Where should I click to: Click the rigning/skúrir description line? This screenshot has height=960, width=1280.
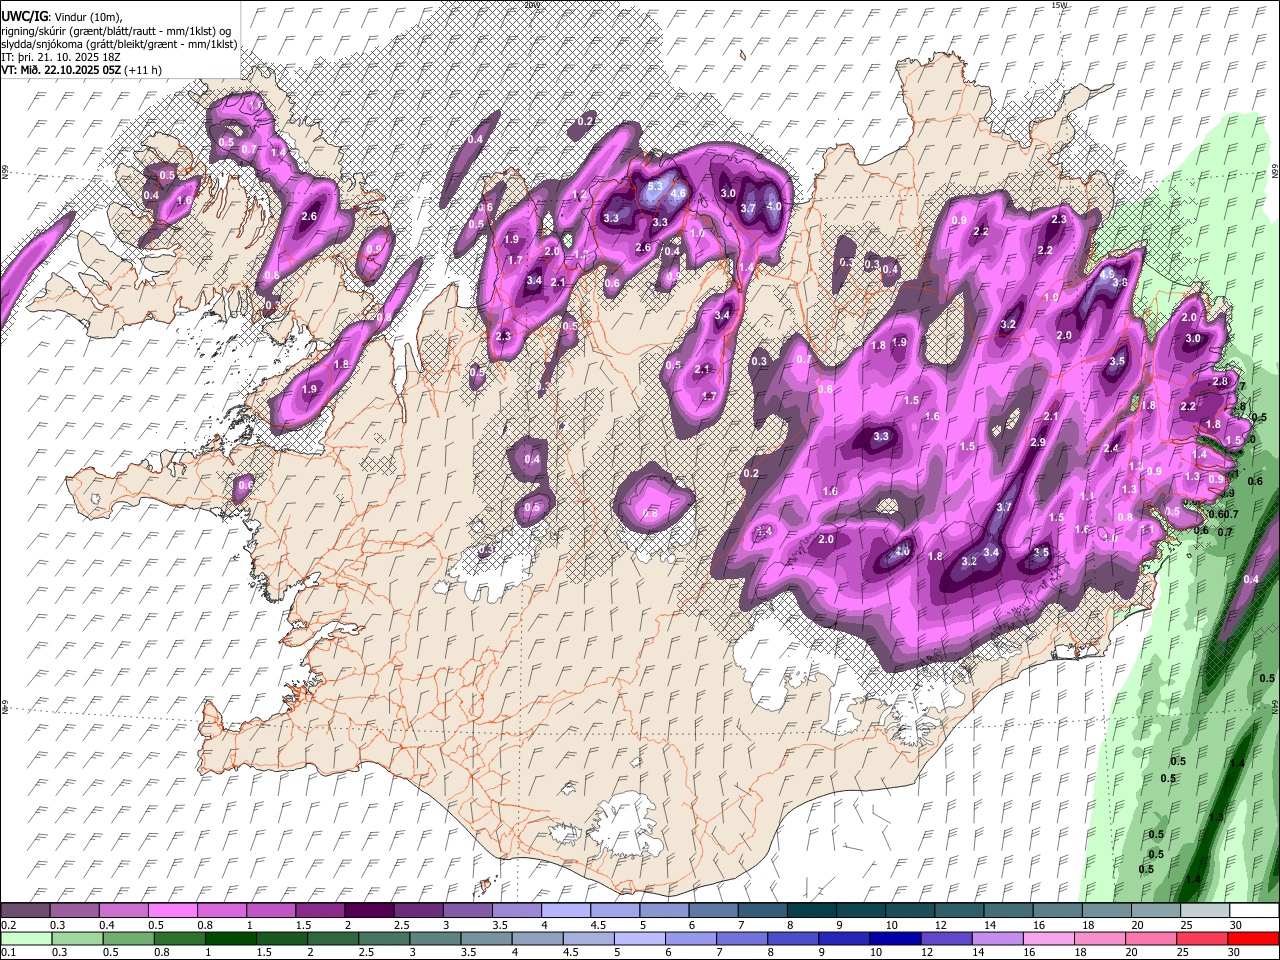point(117,31)
